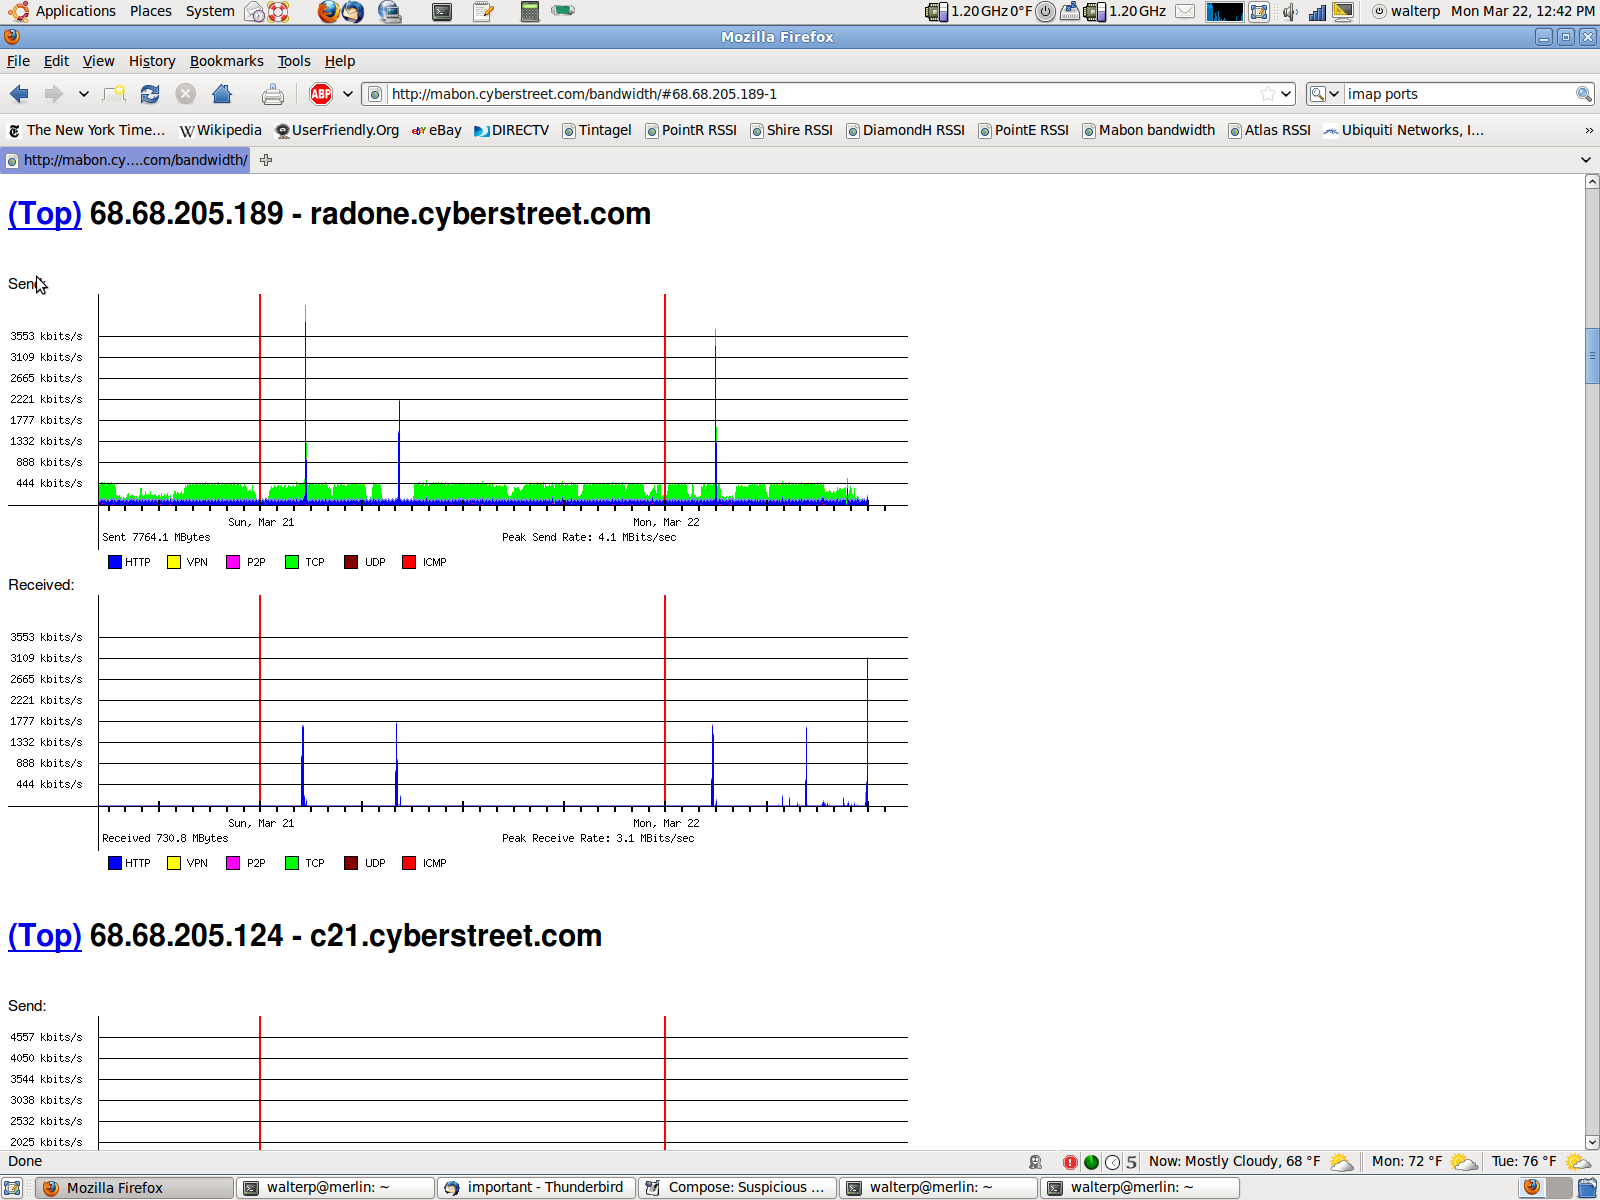Image resolution: width=1600 pixels, height=1200 pixels.
Task: Switch to the important - Thunderbird window
Action: [x=536, y=1187]
